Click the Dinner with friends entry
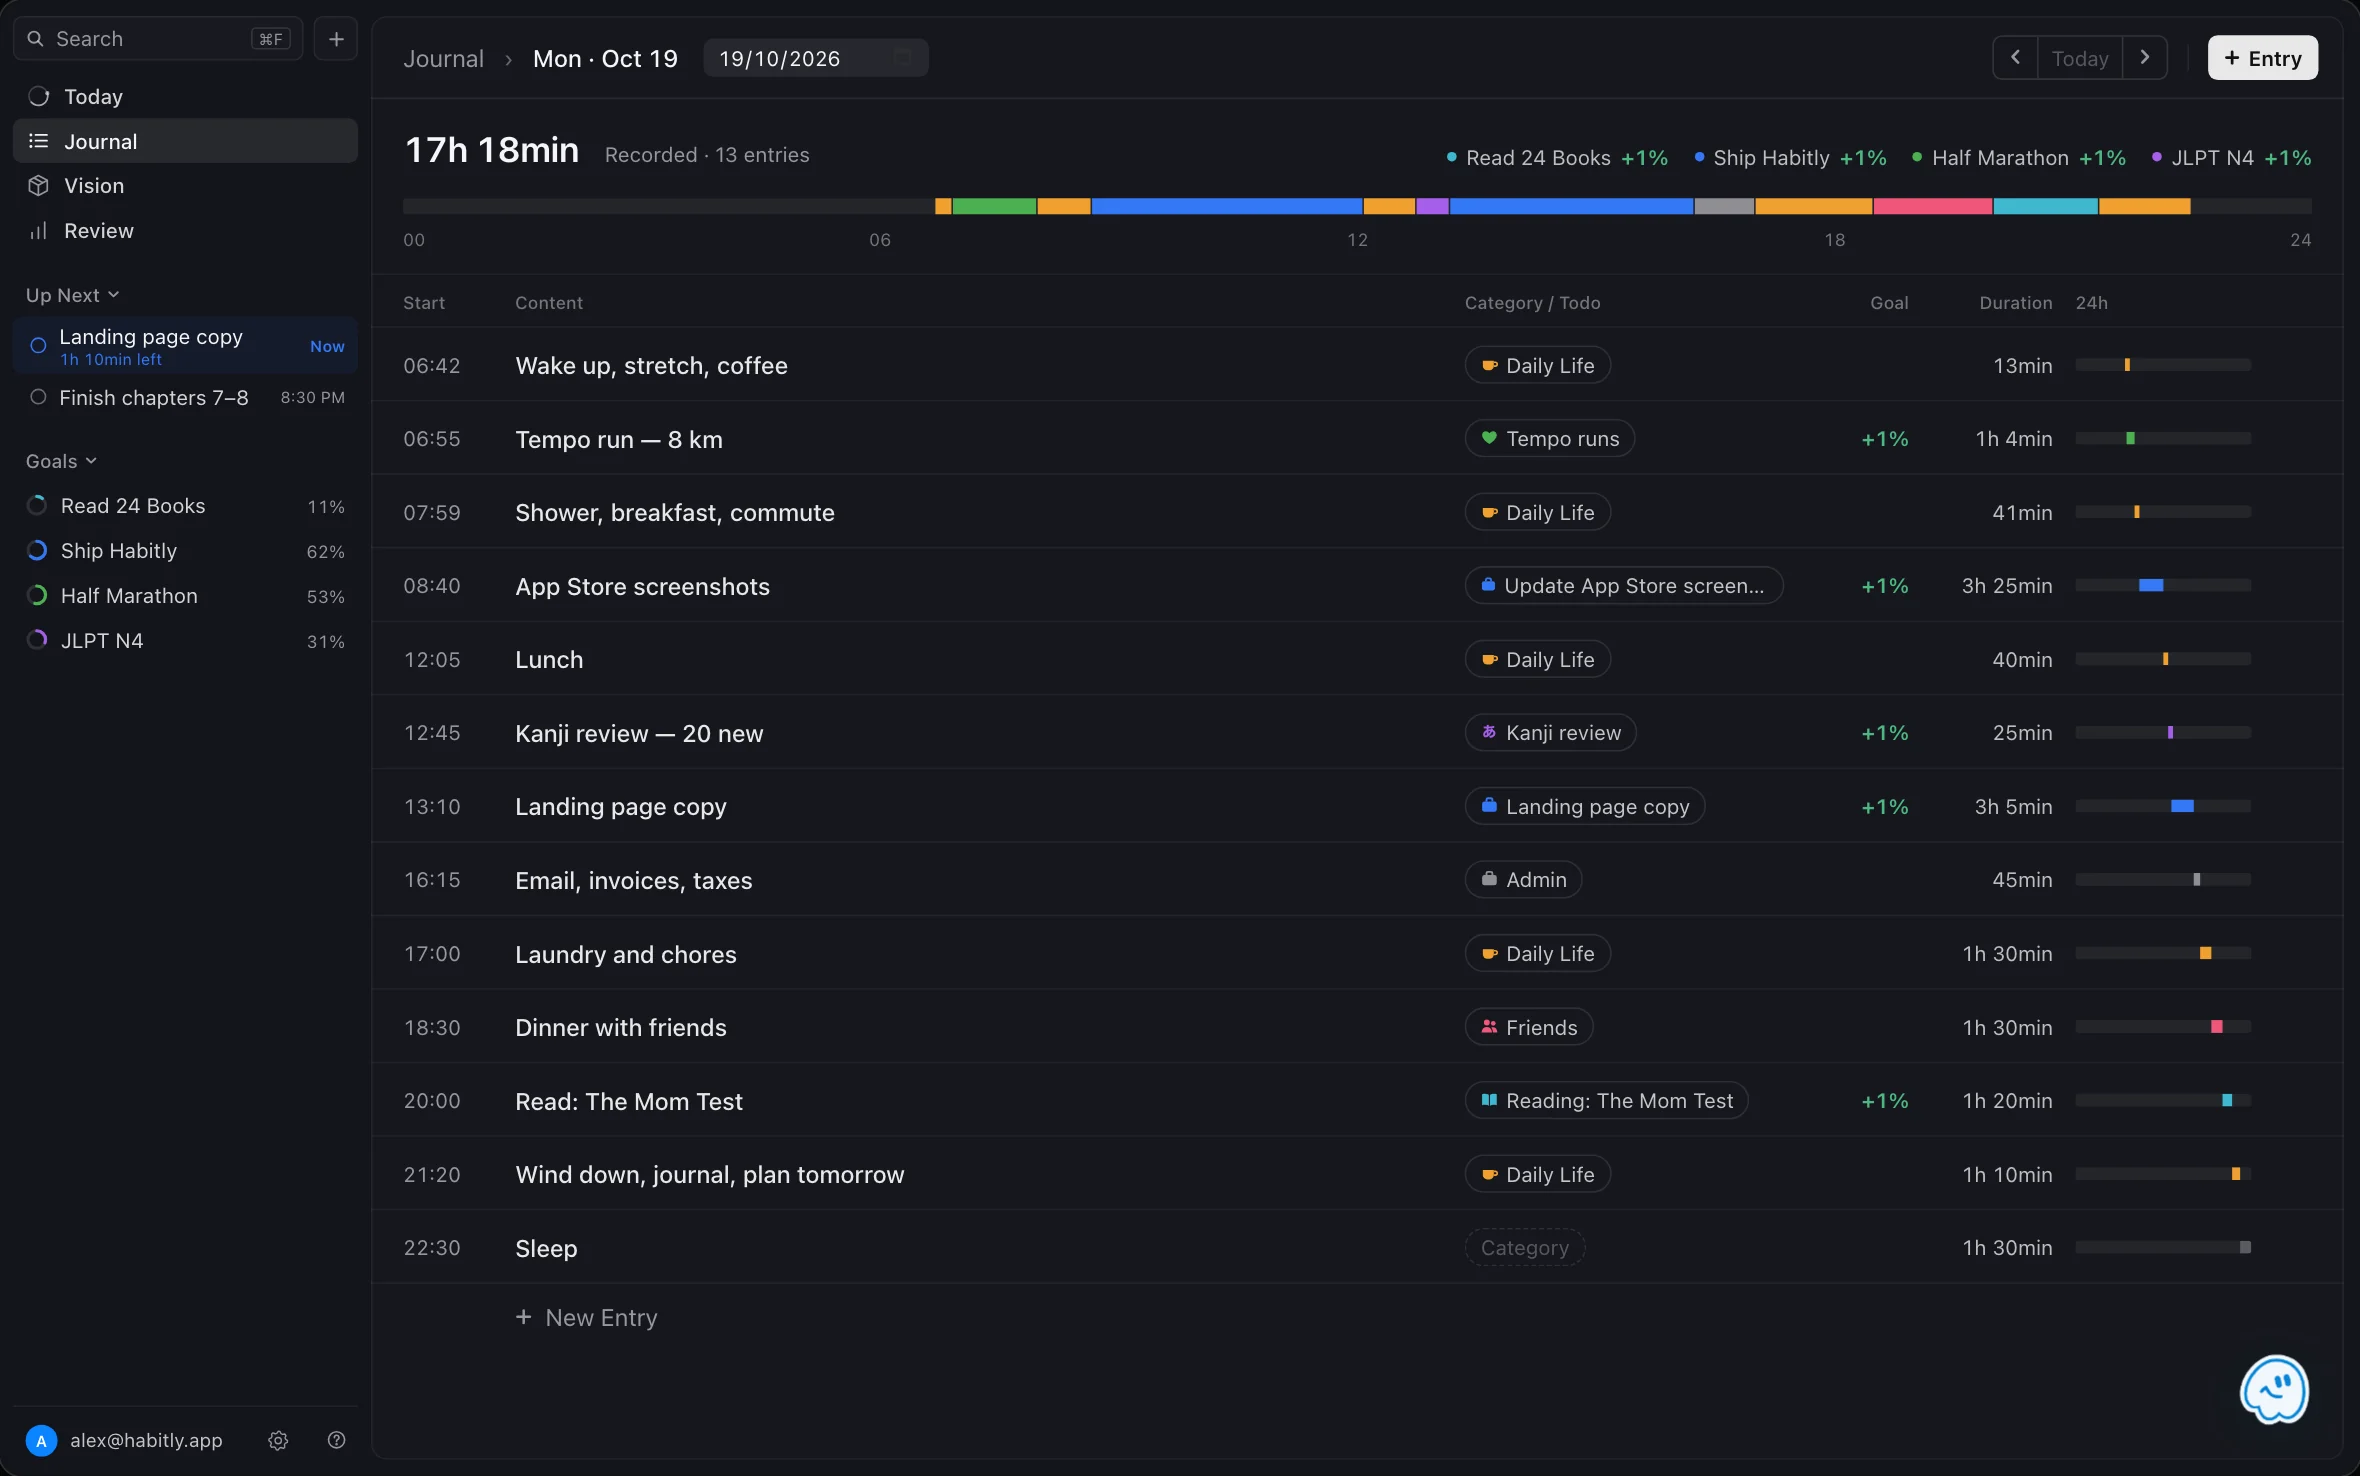Image resolution: width=2360 pixels, height=1476 pixels. (x=621, y=1028)
